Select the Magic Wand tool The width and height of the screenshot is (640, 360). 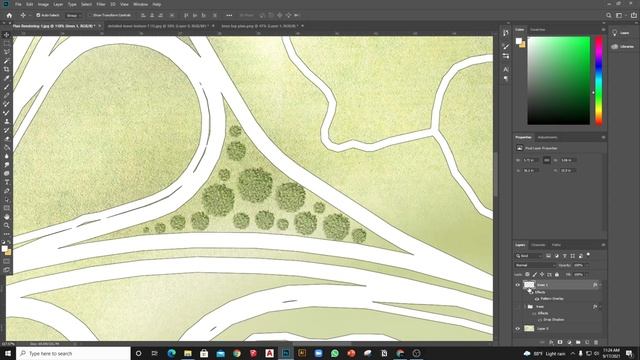[x=7, y=61]
